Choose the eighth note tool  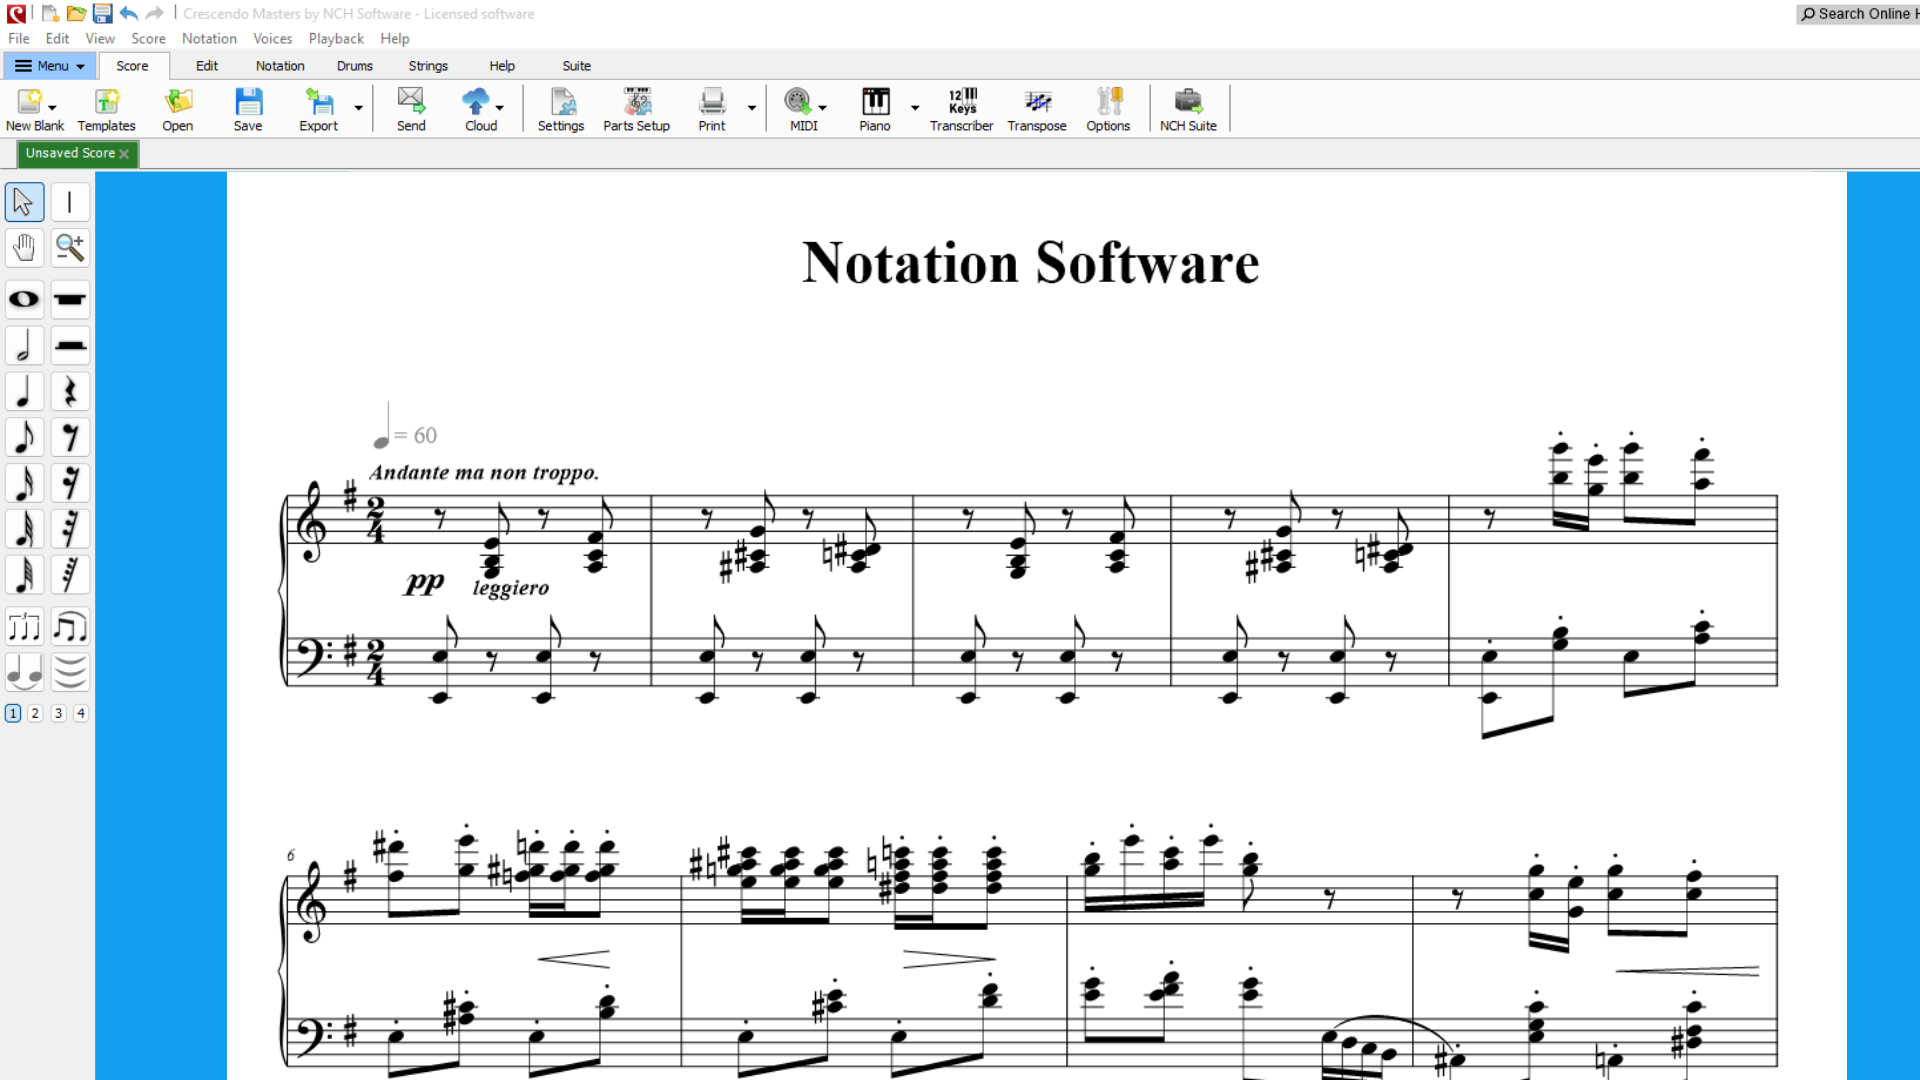[24, 437]
